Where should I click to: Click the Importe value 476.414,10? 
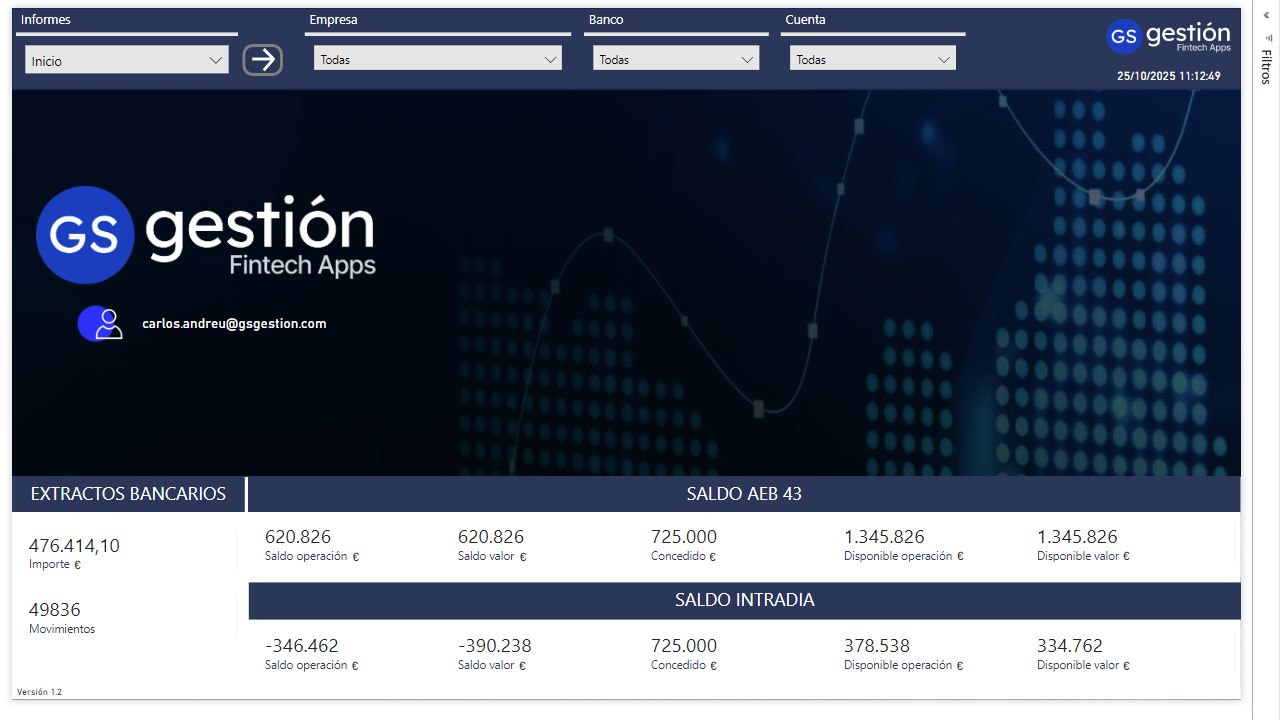(74, 545)
